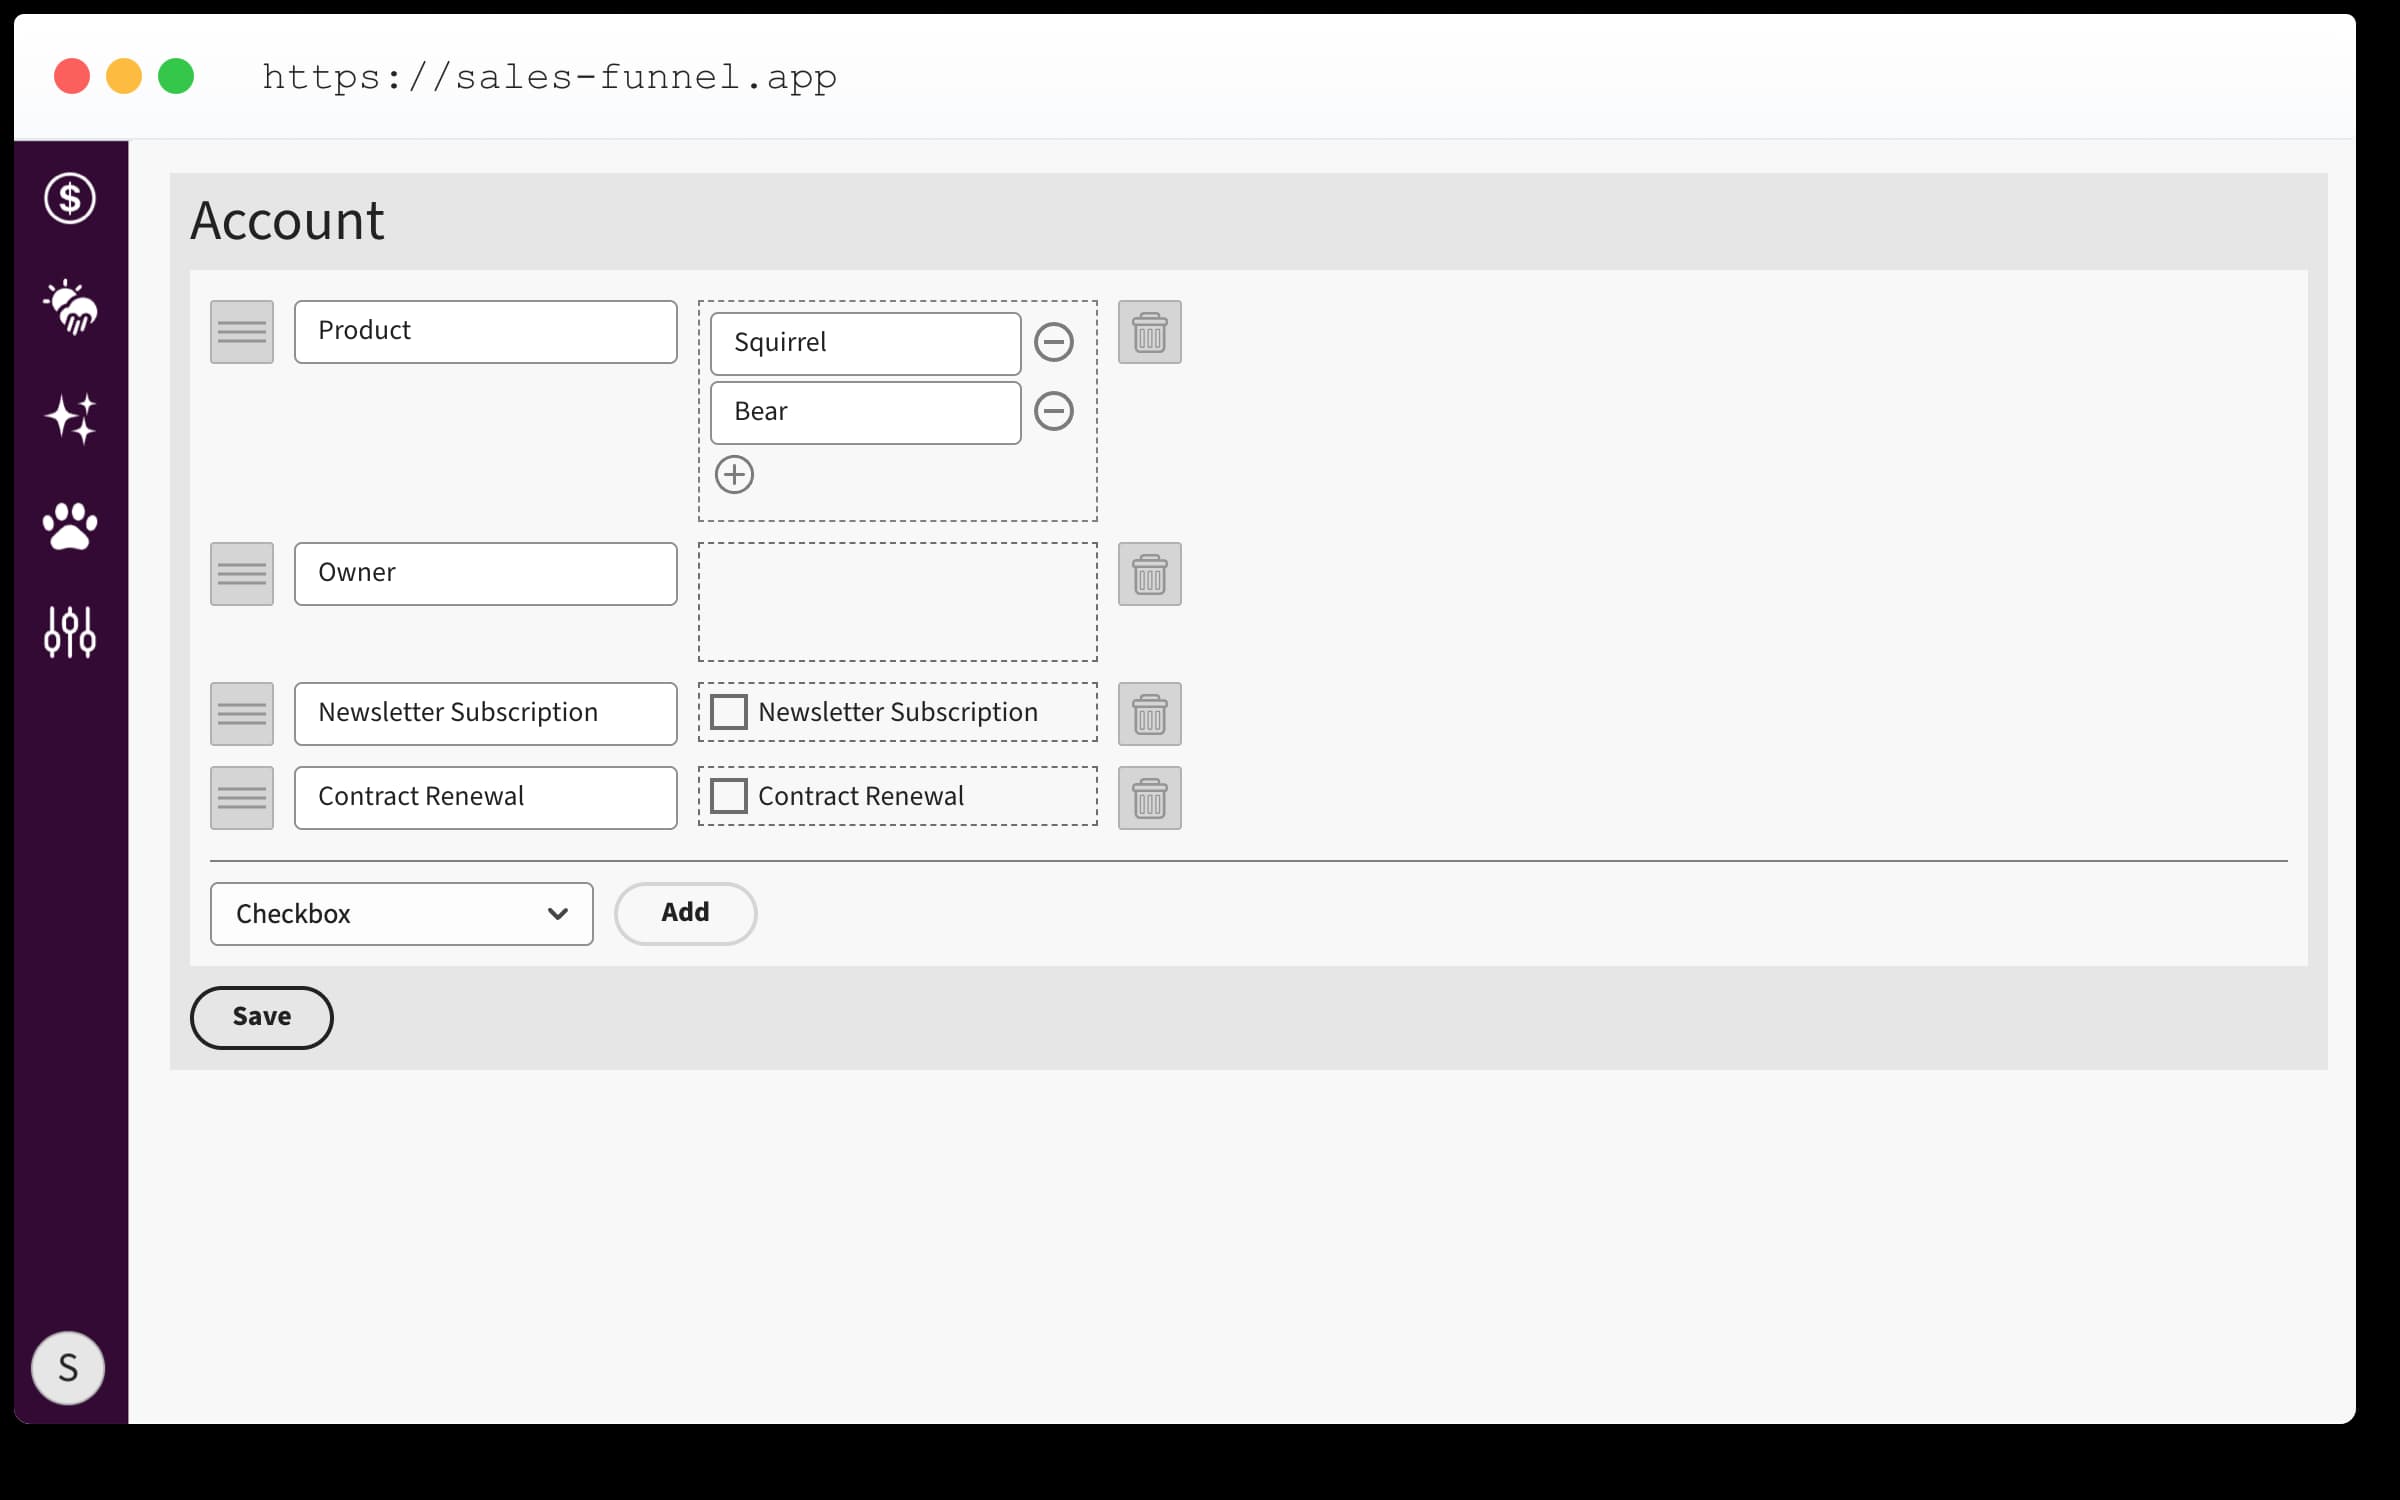Click the Add button to insert field
Screen dimensions: 2400x1500
(x=686, y=912)
